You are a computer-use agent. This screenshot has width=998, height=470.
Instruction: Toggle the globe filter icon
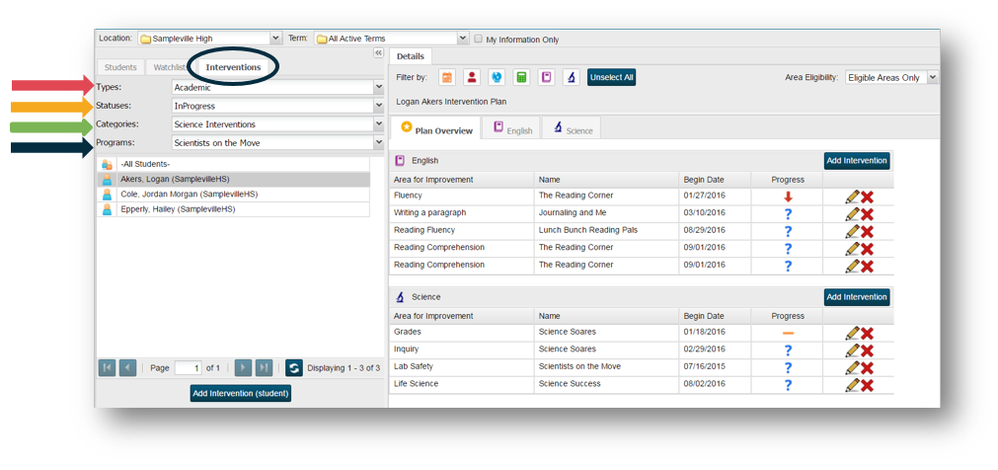click(496, 77)
